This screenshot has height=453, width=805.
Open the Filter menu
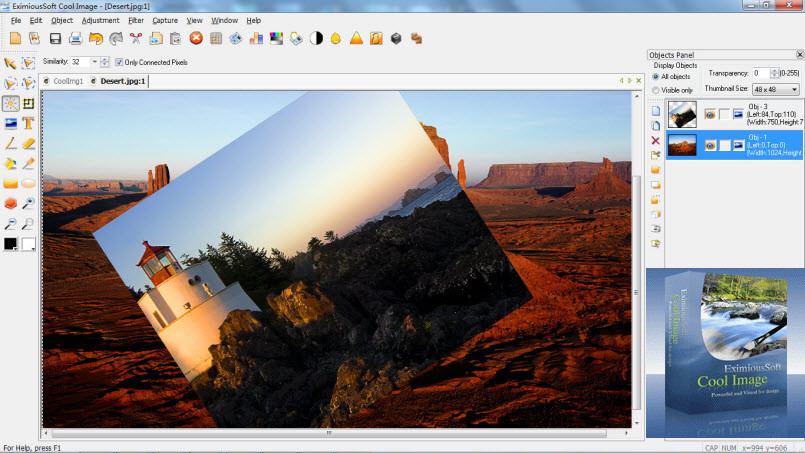tap(136, 20)
